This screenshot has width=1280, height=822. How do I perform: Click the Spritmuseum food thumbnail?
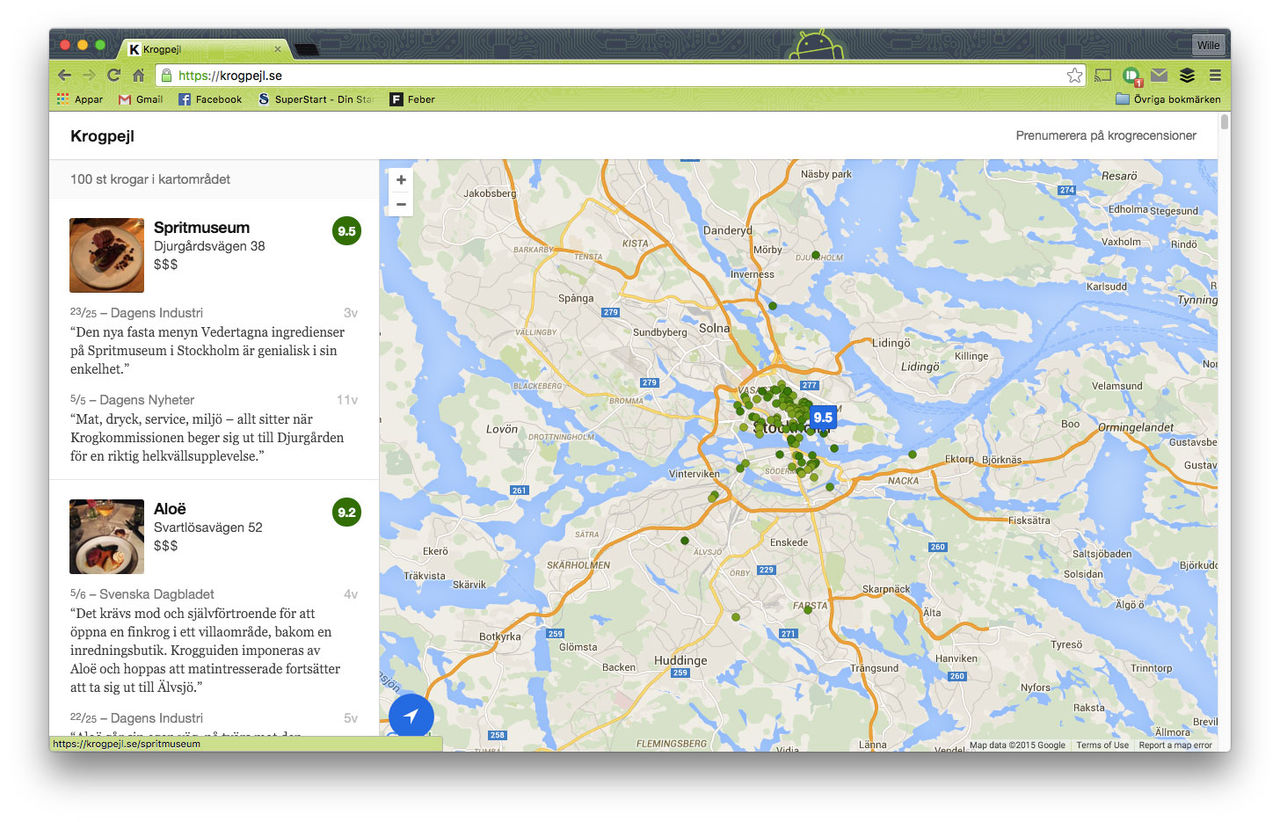(106, 255)
